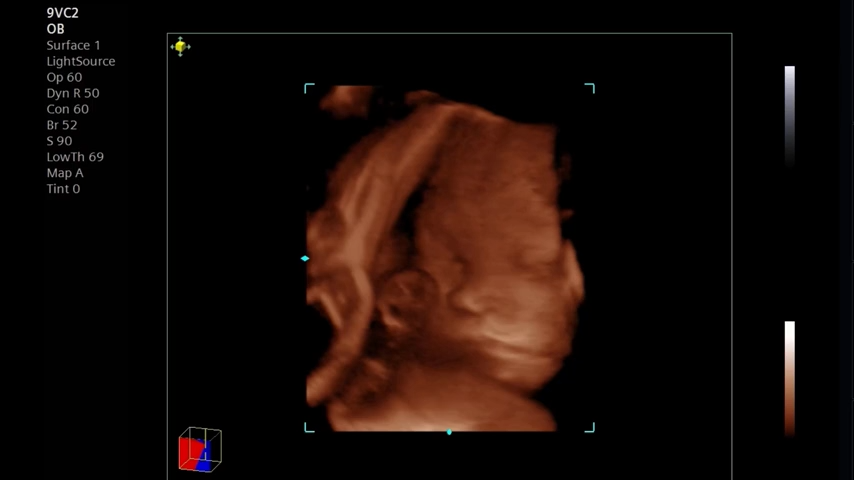Click the cyan left-edge ROI marker
Screen dimensions: 854x480
tap(305, 258)
